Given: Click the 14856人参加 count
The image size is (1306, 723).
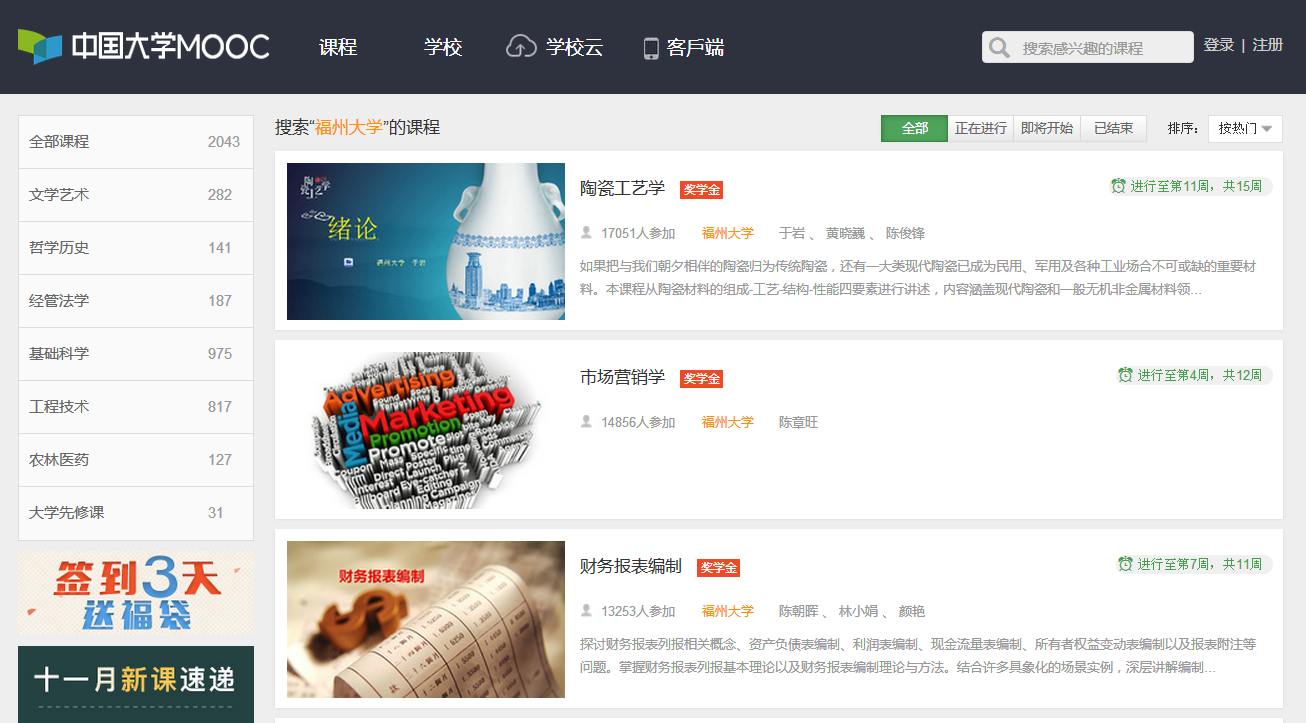Looking at the screenshot, I should [x=638, y=422].
